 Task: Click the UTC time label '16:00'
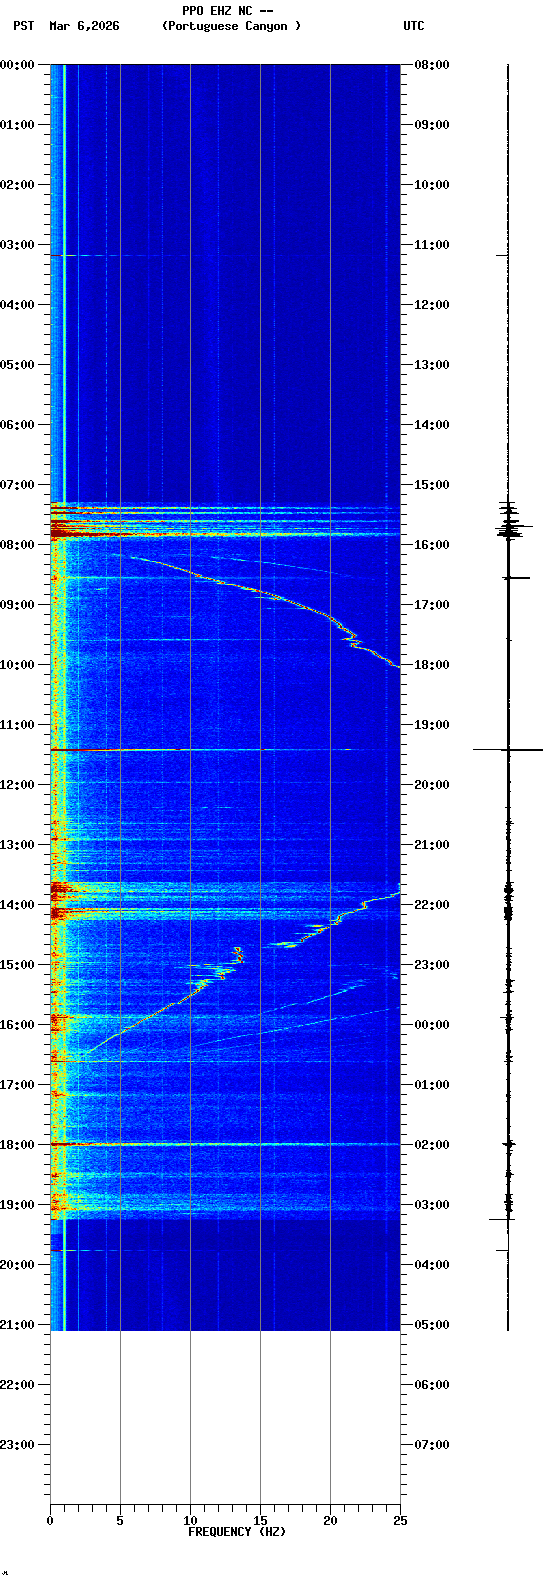(432, 545)
